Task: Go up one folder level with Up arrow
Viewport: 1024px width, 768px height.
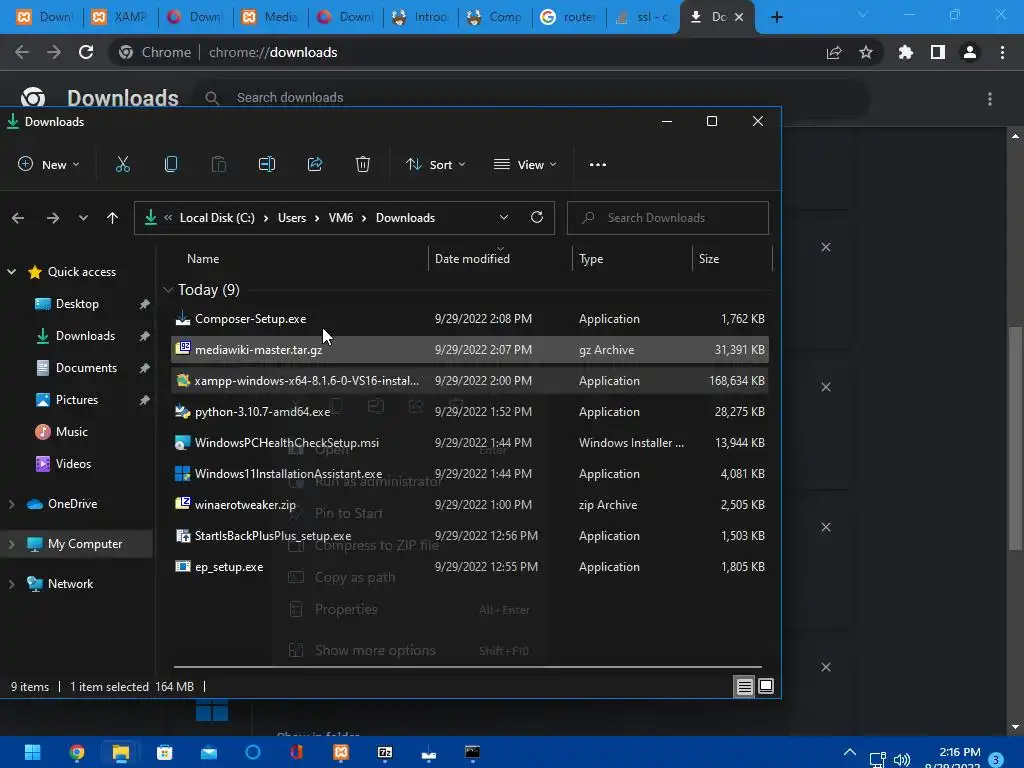Action: click(112, 218)
